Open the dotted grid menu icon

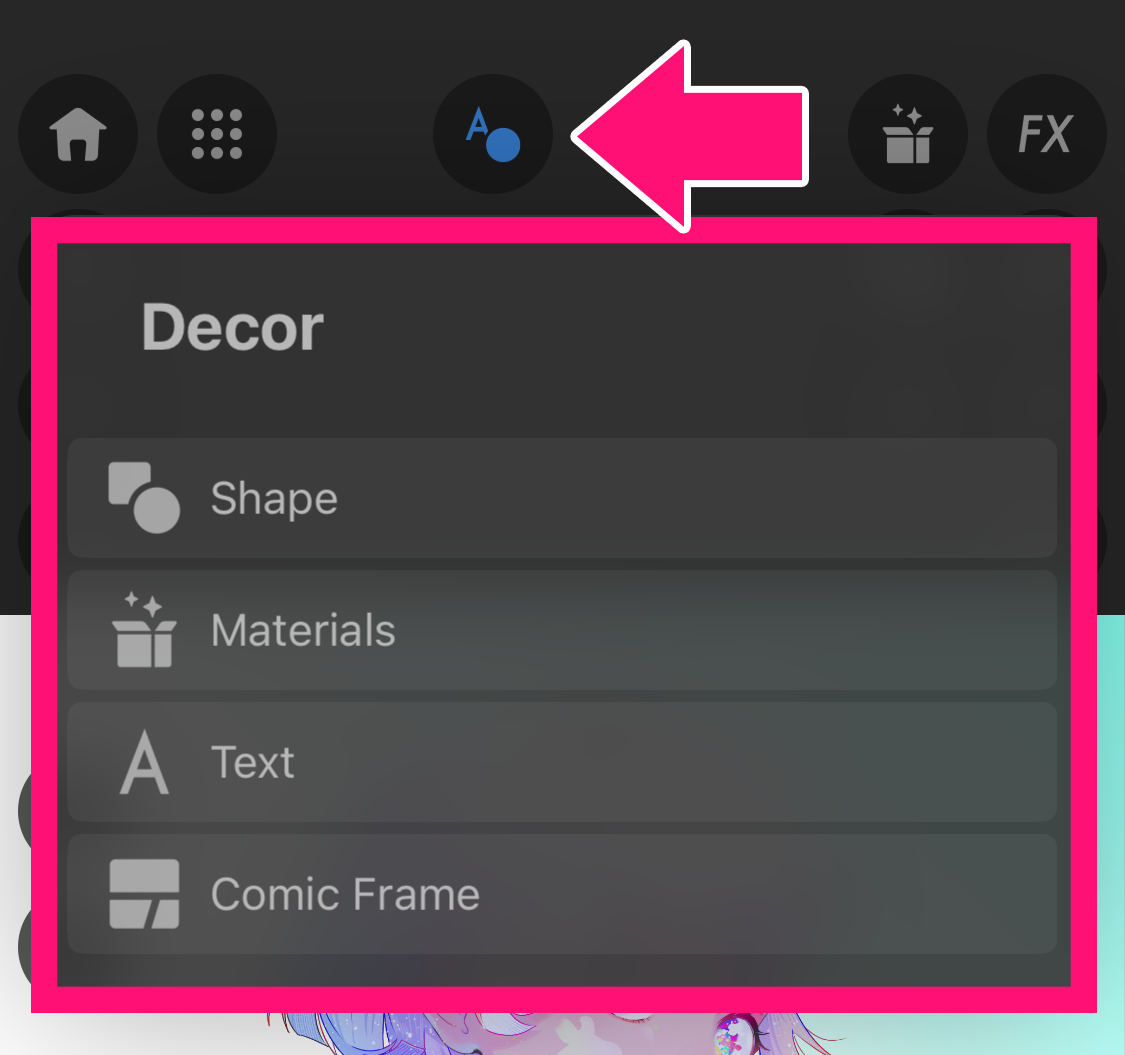click(x=217, y=134)
